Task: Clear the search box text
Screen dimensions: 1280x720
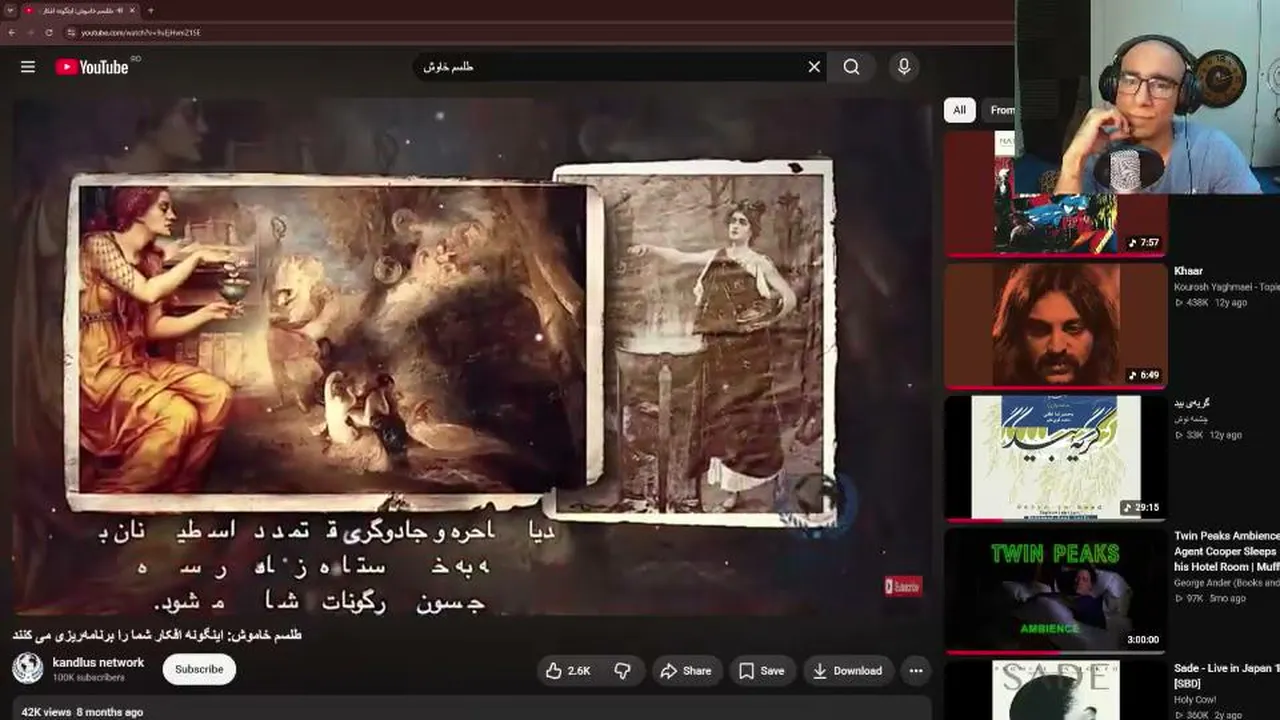Action: coord(814,67)
